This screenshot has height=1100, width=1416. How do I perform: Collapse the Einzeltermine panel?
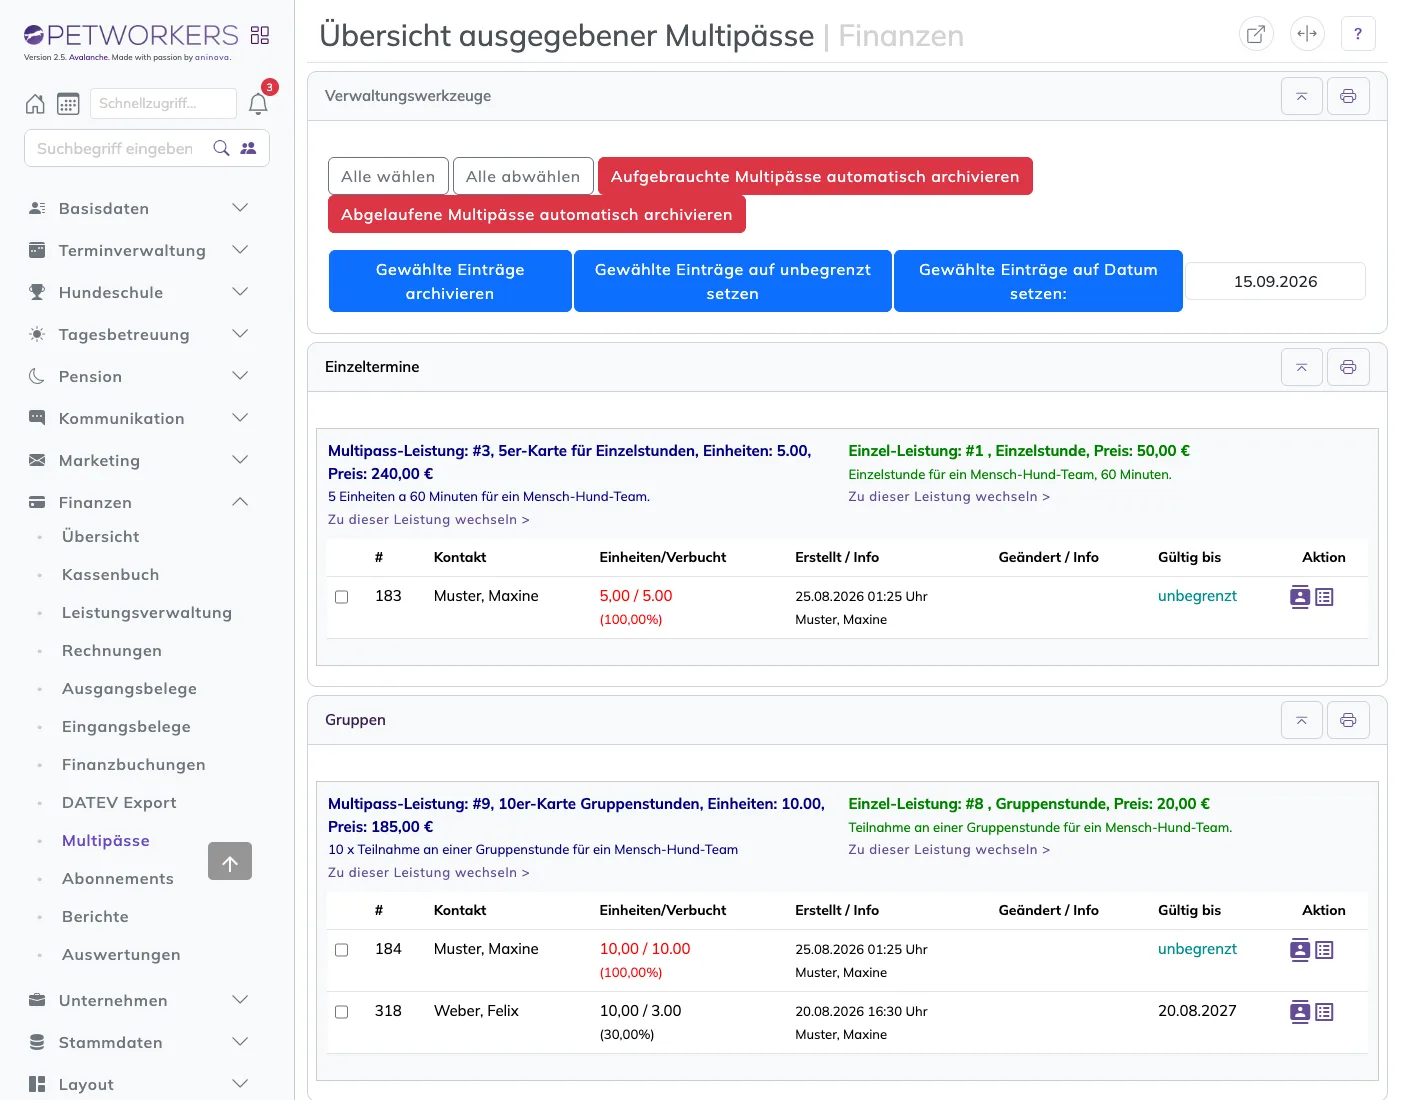point(1302,367)
